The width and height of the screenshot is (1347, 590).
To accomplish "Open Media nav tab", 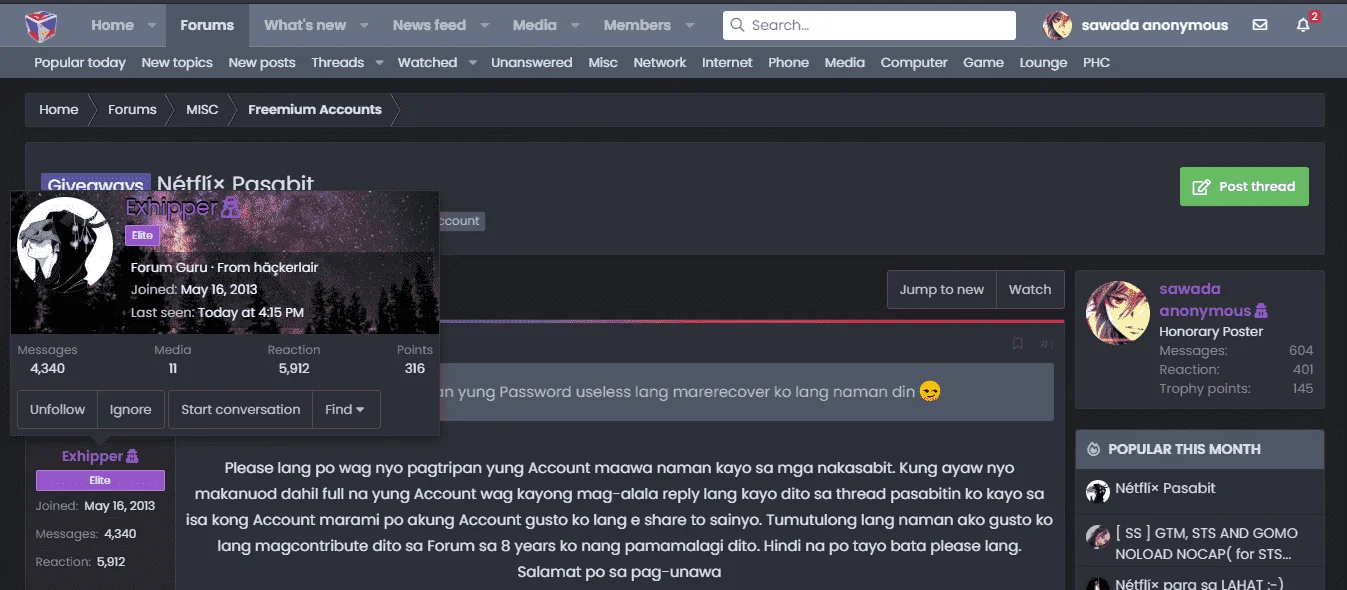I will 535,25.
